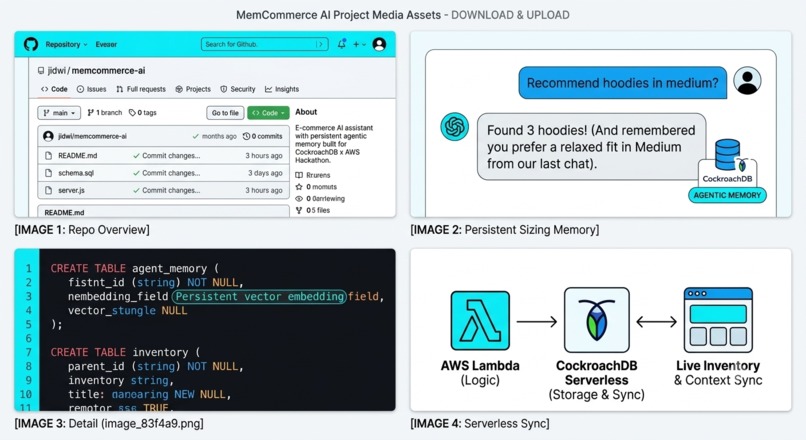Screen dimensions: 806x440
Task: Select the Code tab
Action: (54, 89)
